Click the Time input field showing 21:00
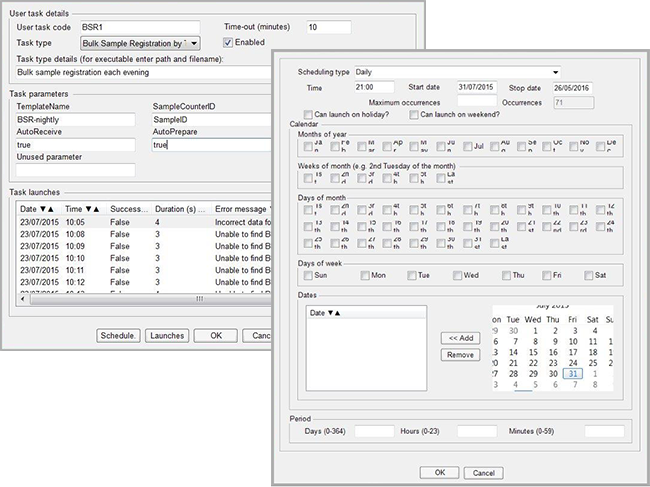Screen dimensions: 650x487 coord(373,88)
